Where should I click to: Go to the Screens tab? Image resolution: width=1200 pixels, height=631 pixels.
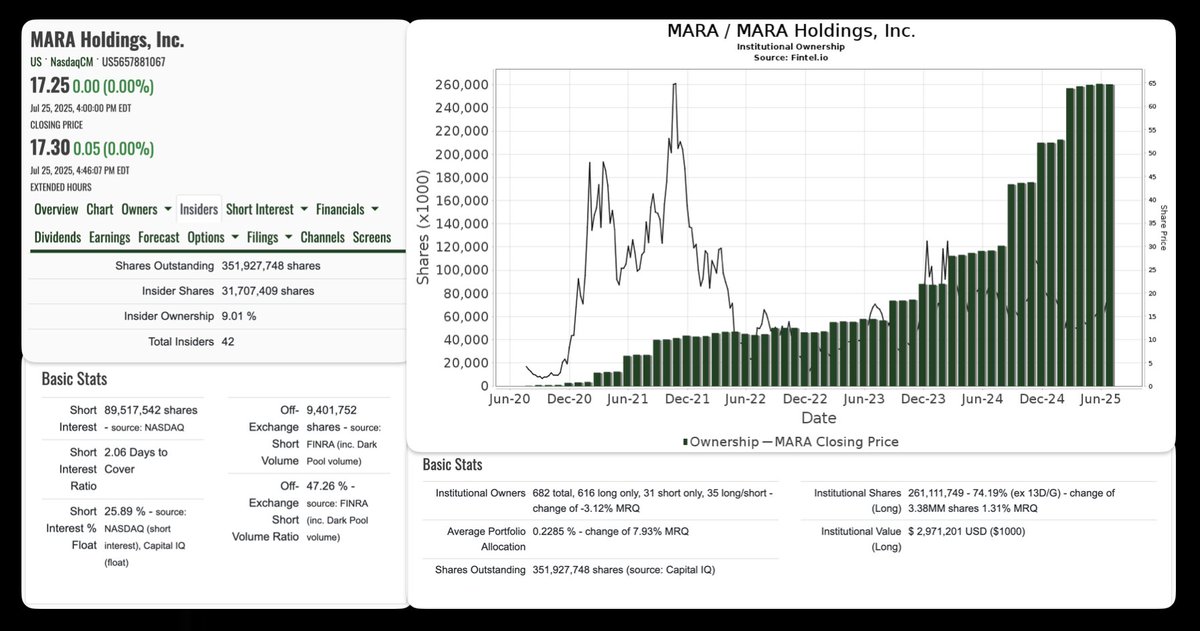click(x=372, y=237)
